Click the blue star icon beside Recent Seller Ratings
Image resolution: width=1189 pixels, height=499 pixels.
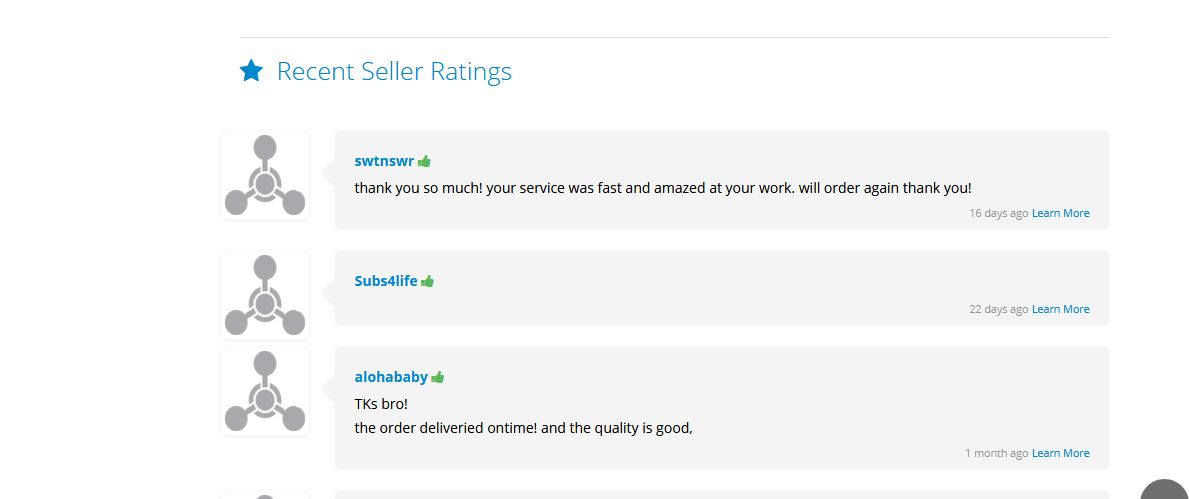click(251, 71)
